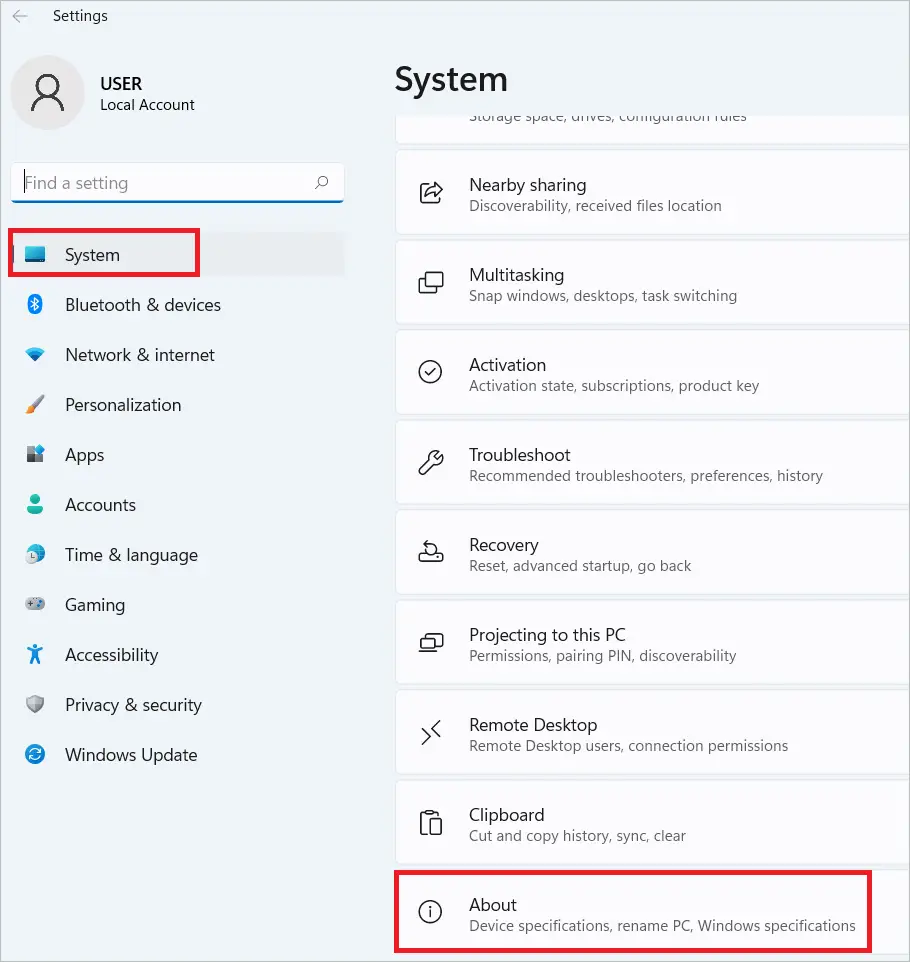Click the back arrow

(x=22, y=15)
